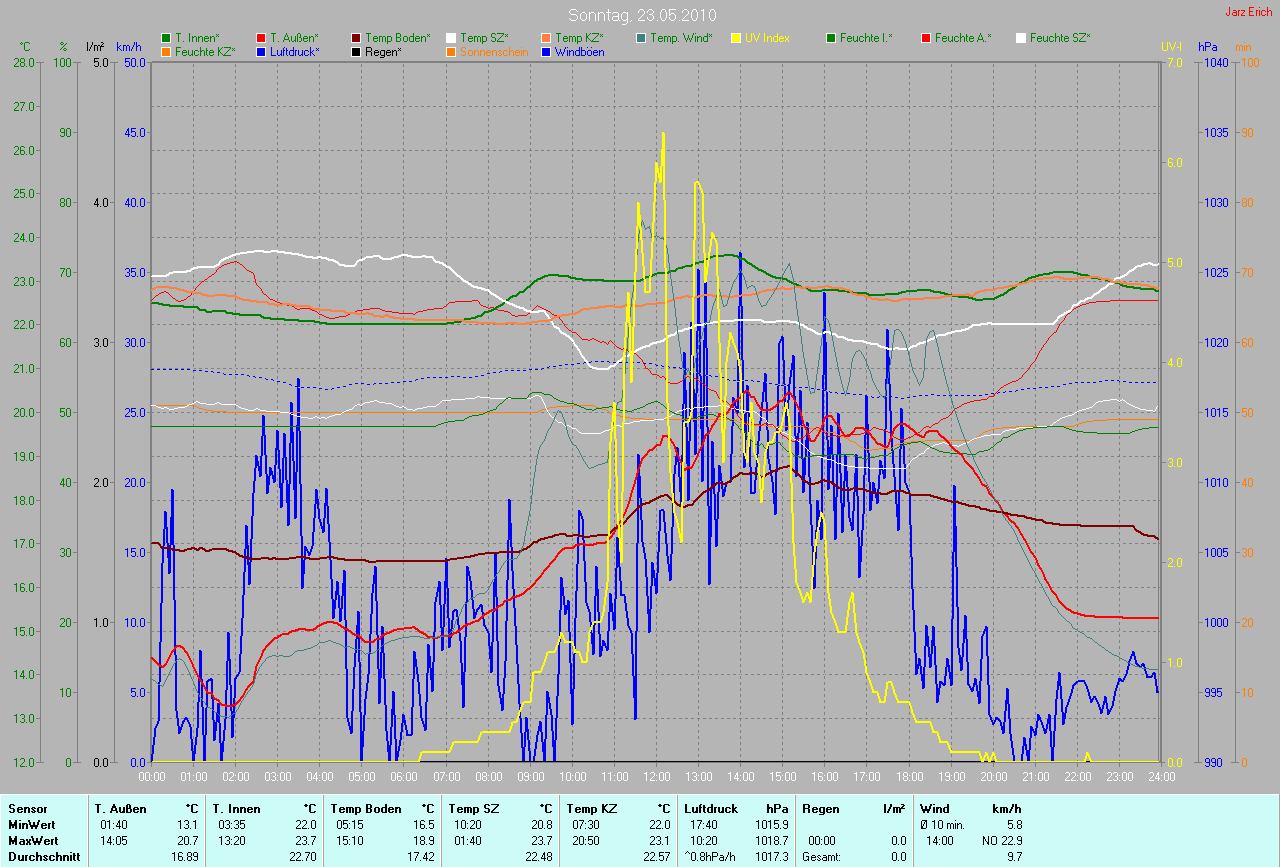The width and height of the screenshot is (1280, 867).
Task: Click the Temp KZ average value '22.57'
Action: tap(658, 857)
